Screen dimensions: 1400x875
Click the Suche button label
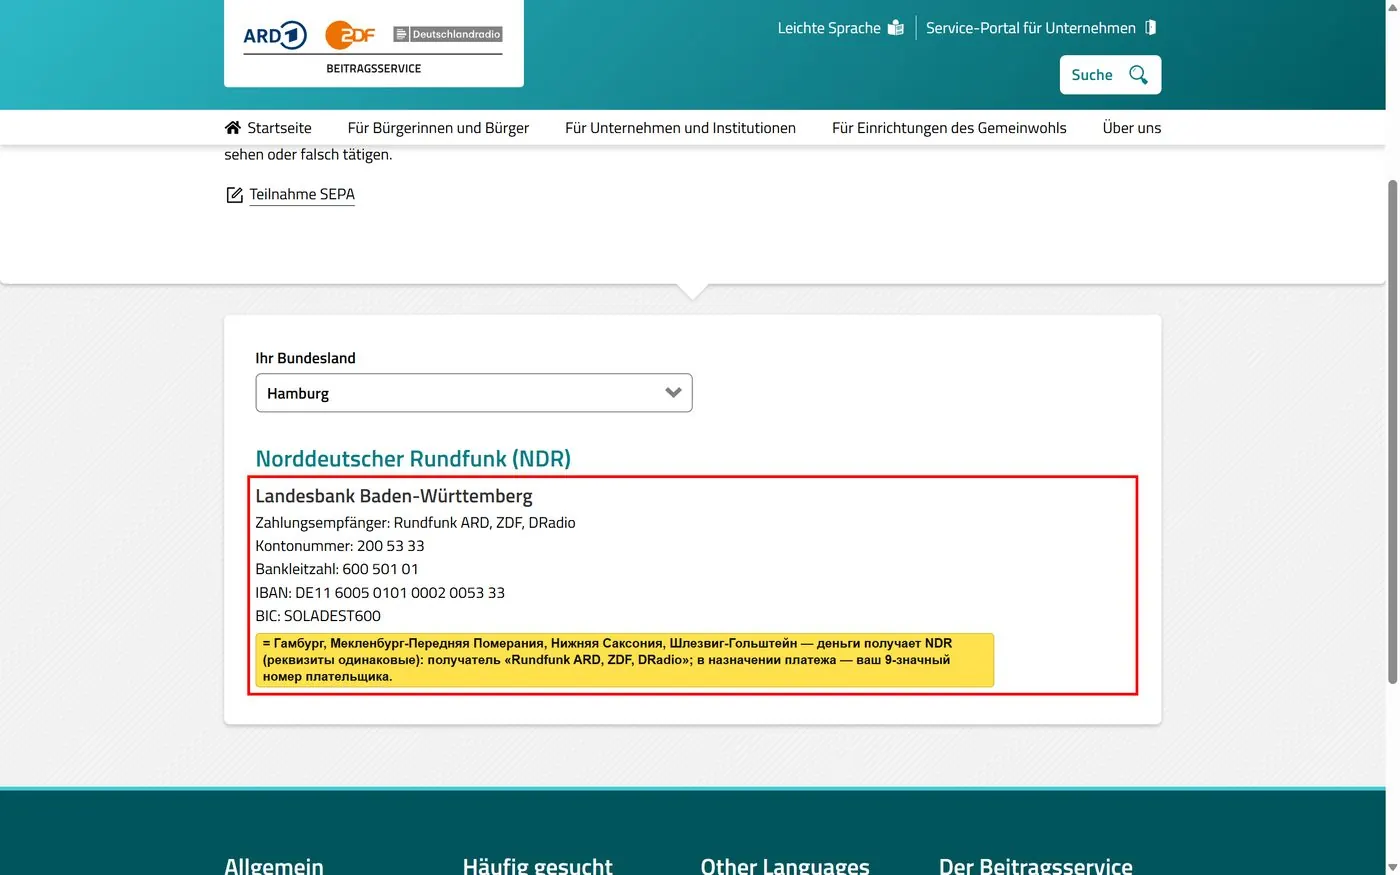coord(1092,75)
